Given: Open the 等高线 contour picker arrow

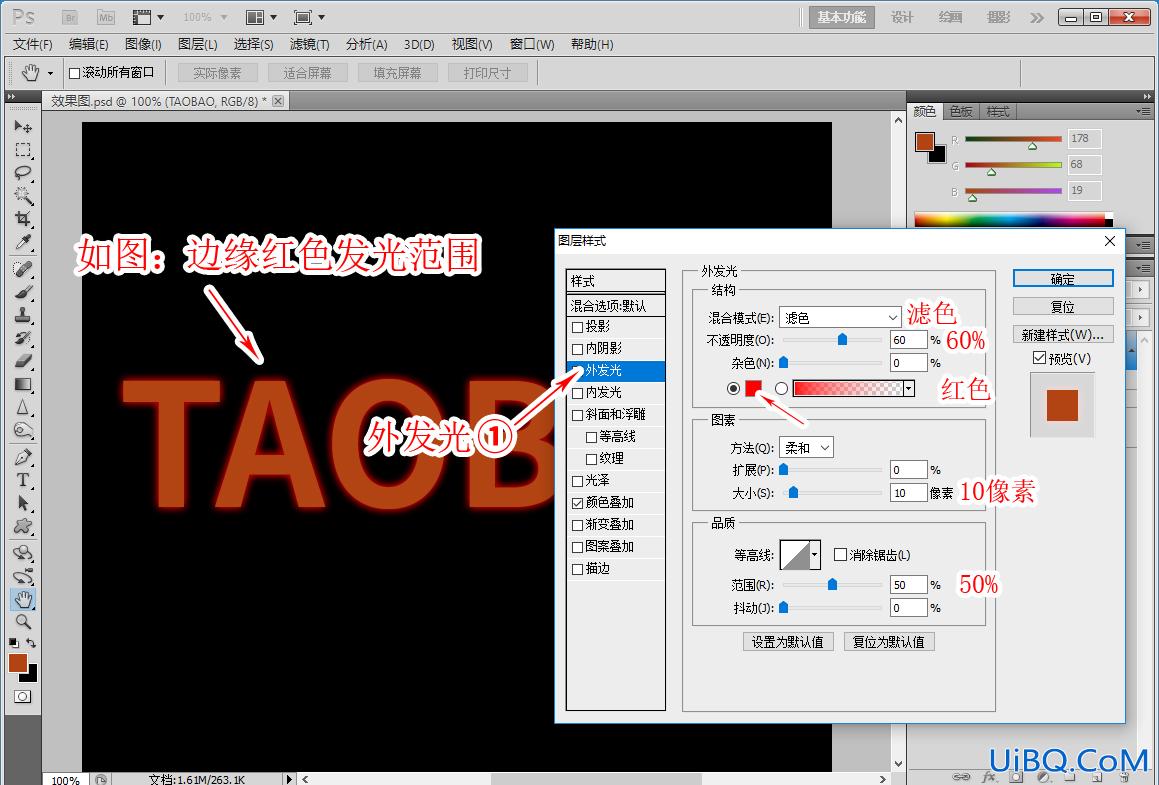Looking at the screenshot, I should 815,554.
